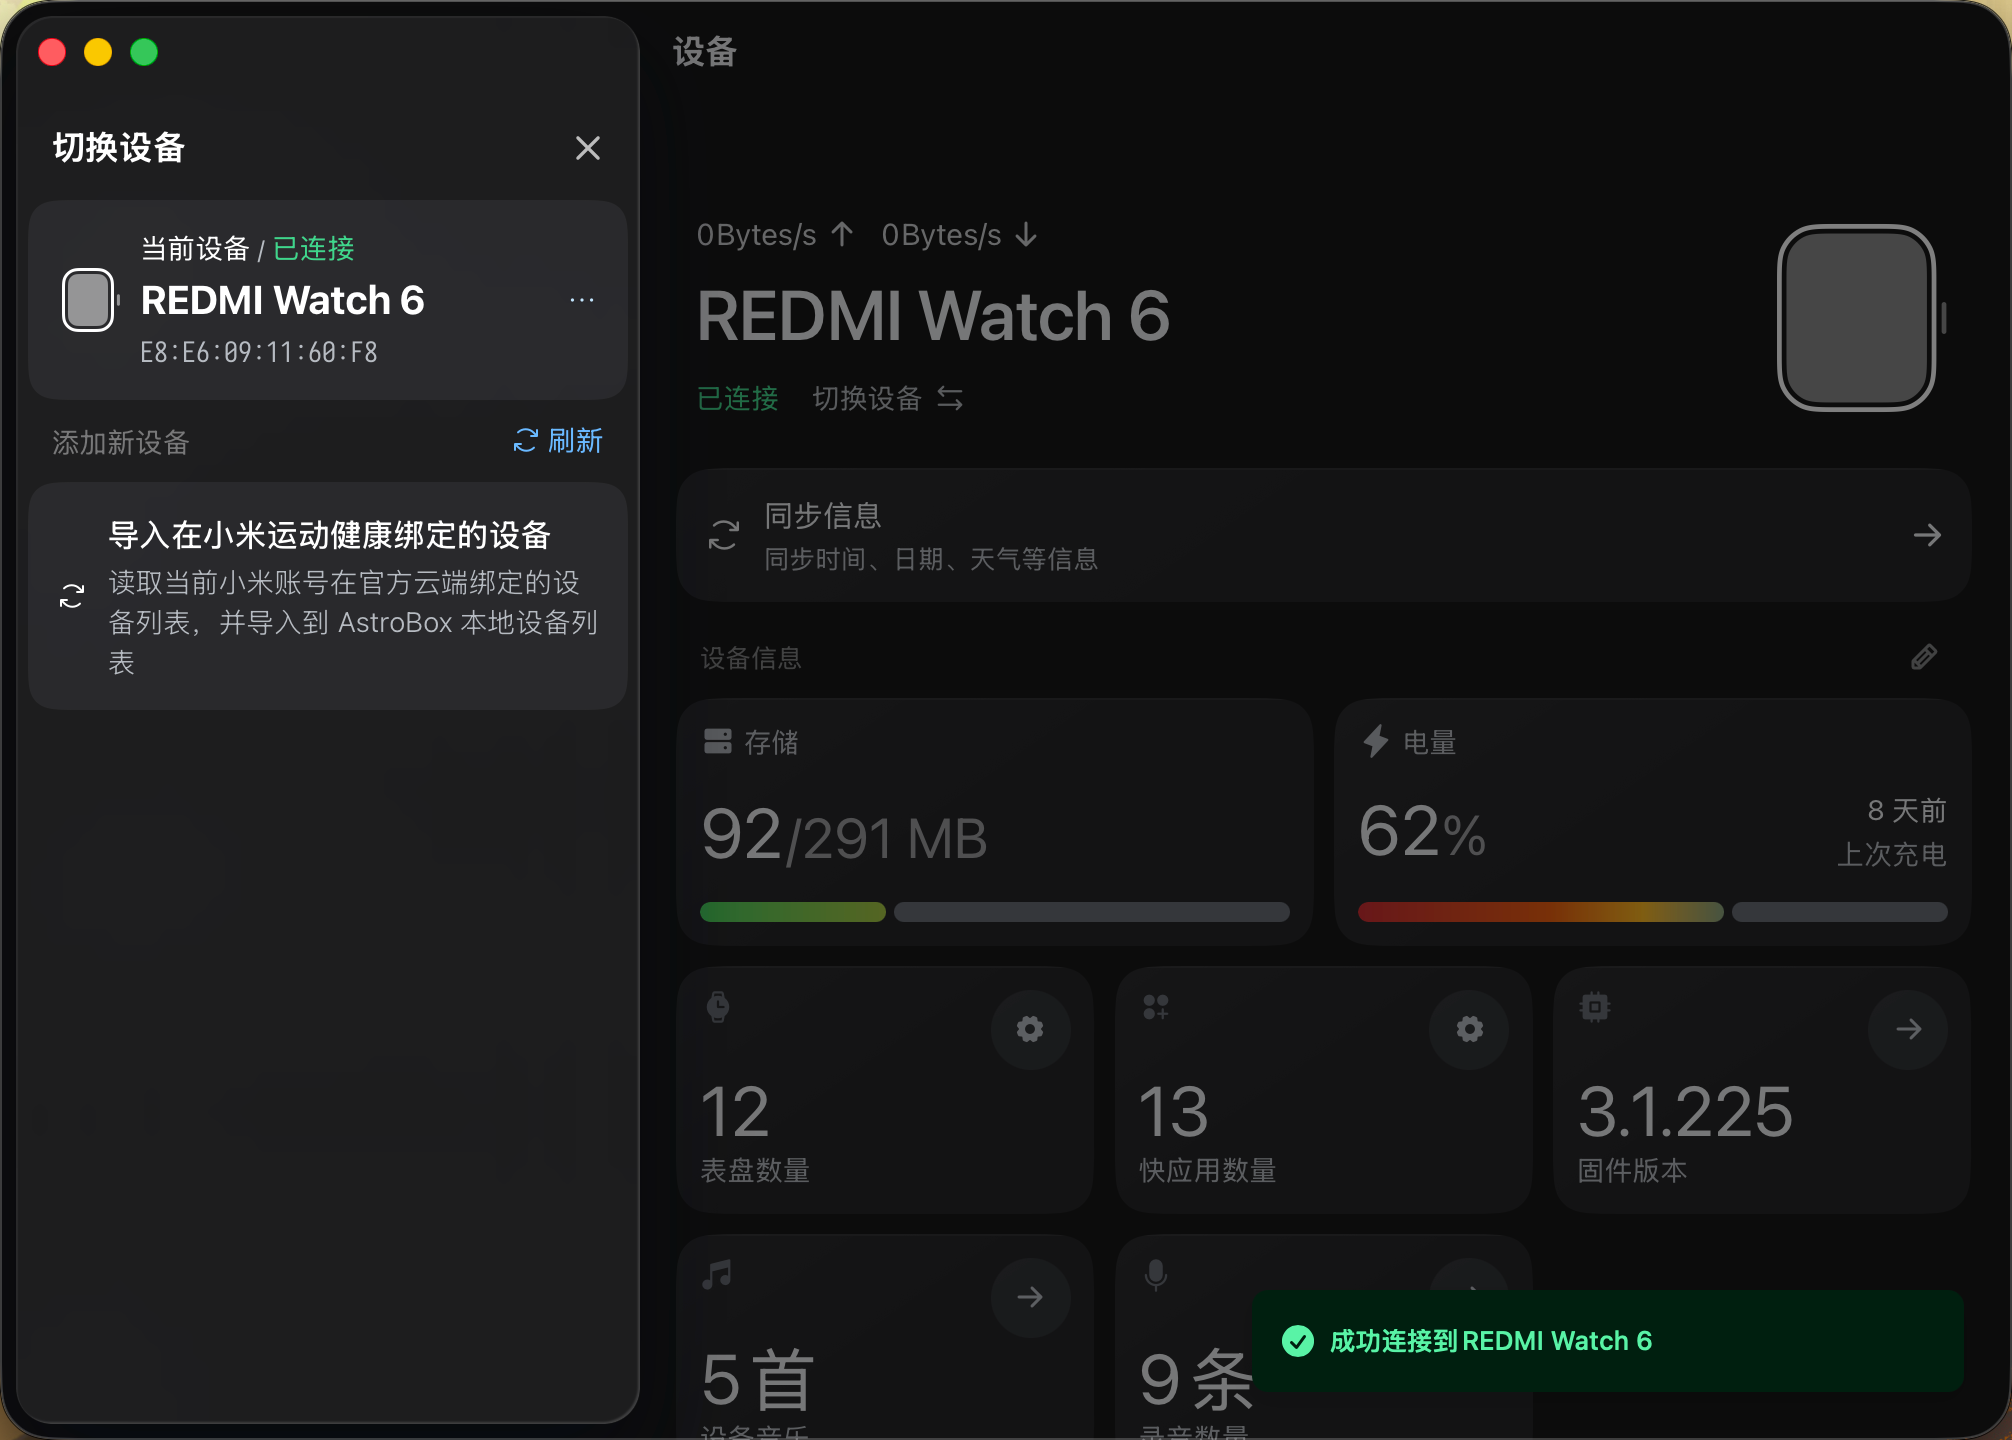Click the music note icon on the 5首 card
Screen dimensions: 2012x1440
718,1275
